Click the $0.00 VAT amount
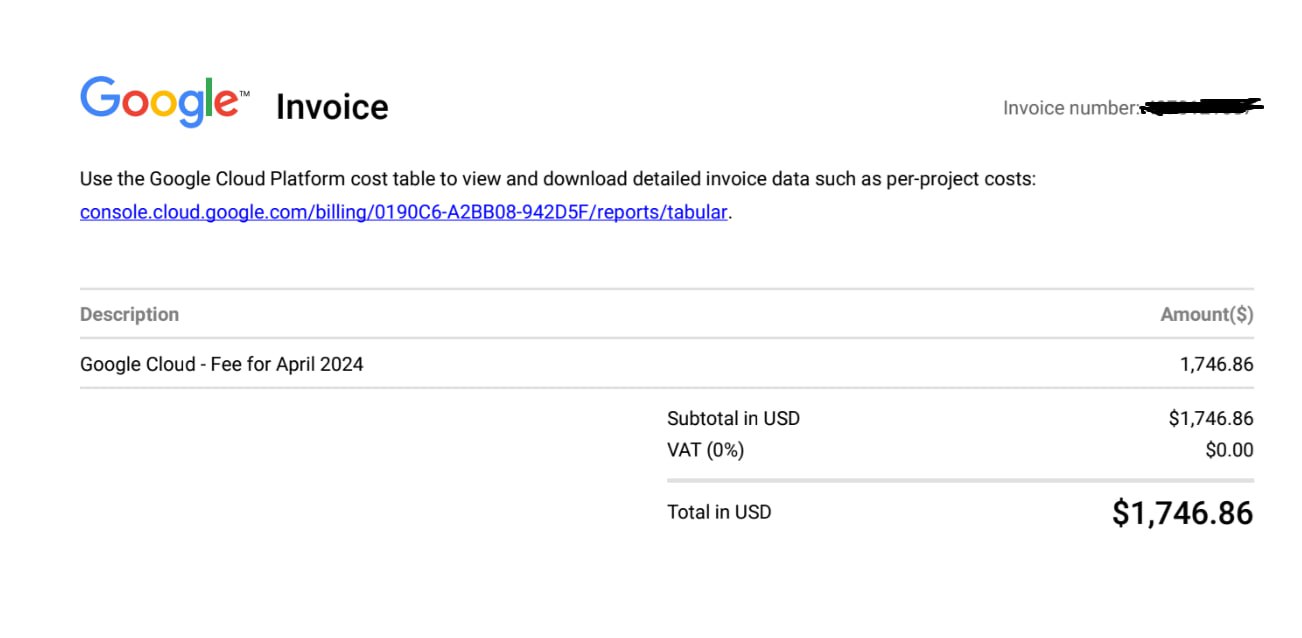The image size is (1302, 638). (x=1230, y=450)
